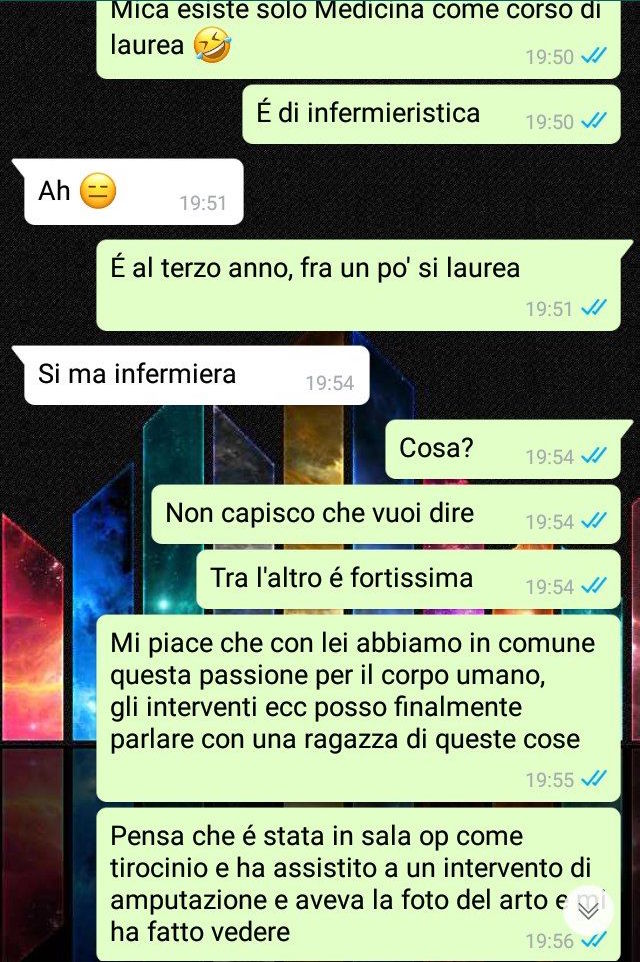Tap the expressionless emoji next to 'Ah'

point(98,191)
